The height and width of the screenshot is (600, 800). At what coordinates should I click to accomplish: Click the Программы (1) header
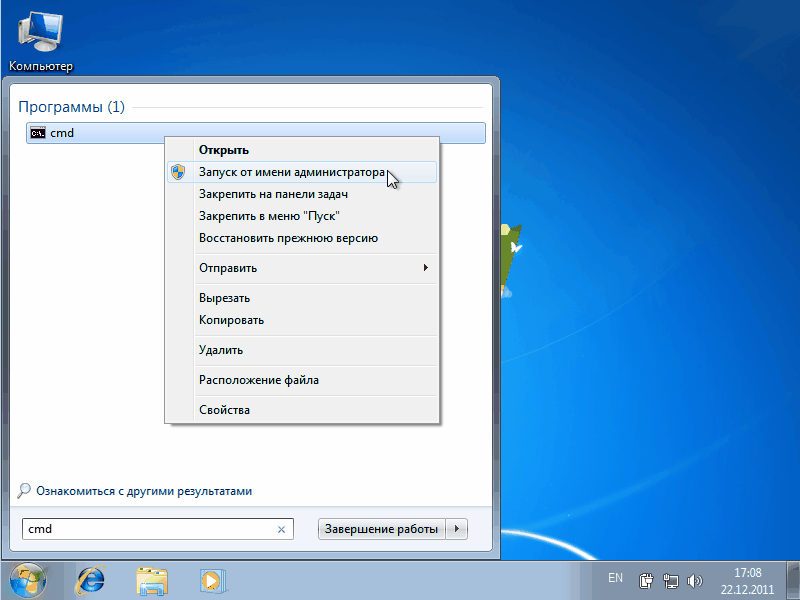click(71, 107)
